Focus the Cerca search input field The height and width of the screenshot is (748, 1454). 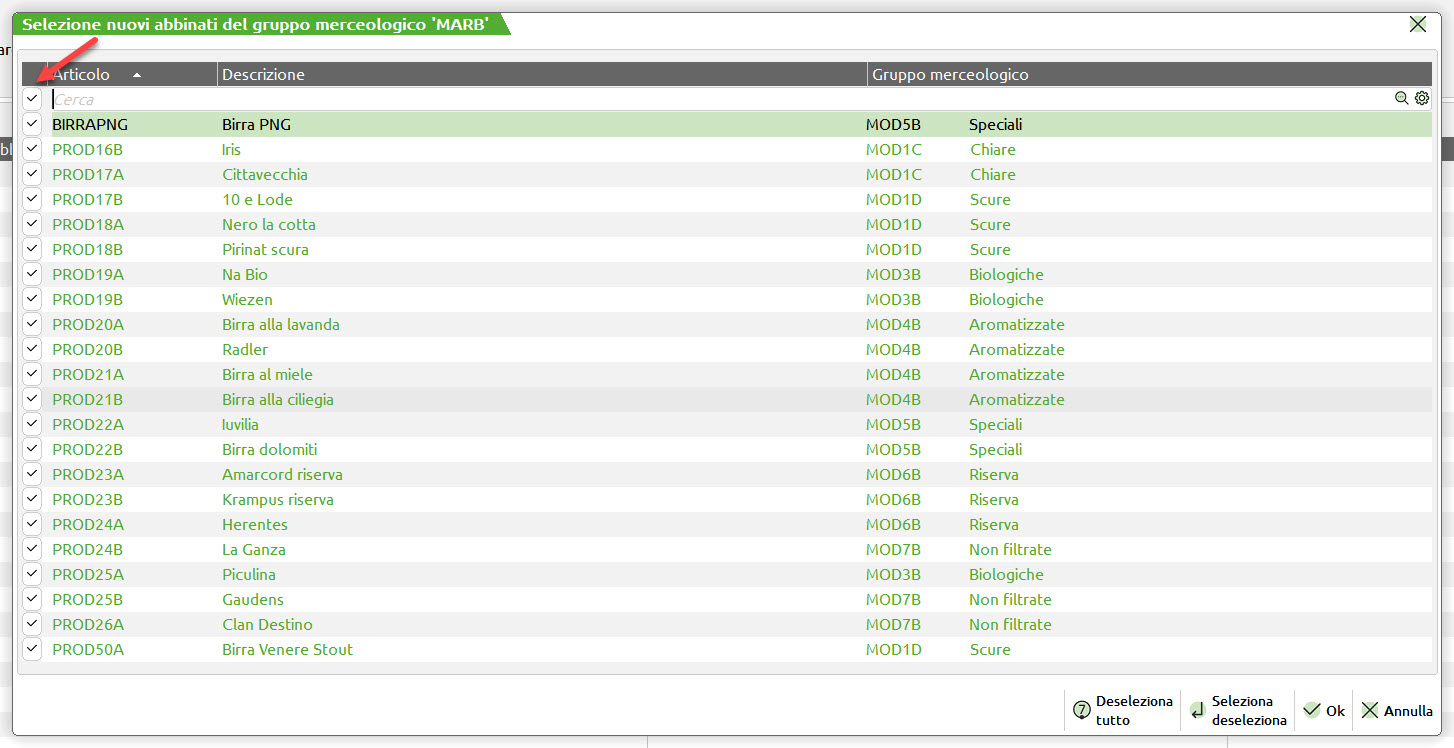700,99
